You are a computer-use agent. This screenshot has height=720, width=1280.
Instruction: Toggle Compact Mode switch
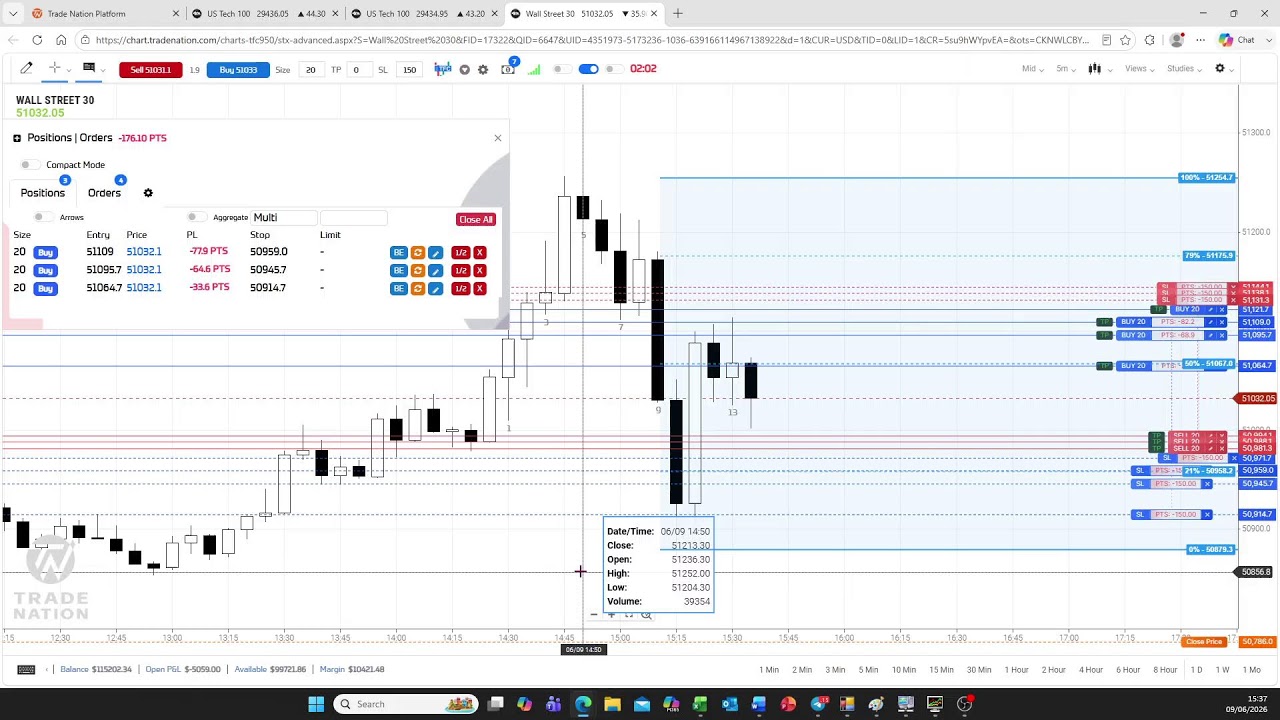30,165
